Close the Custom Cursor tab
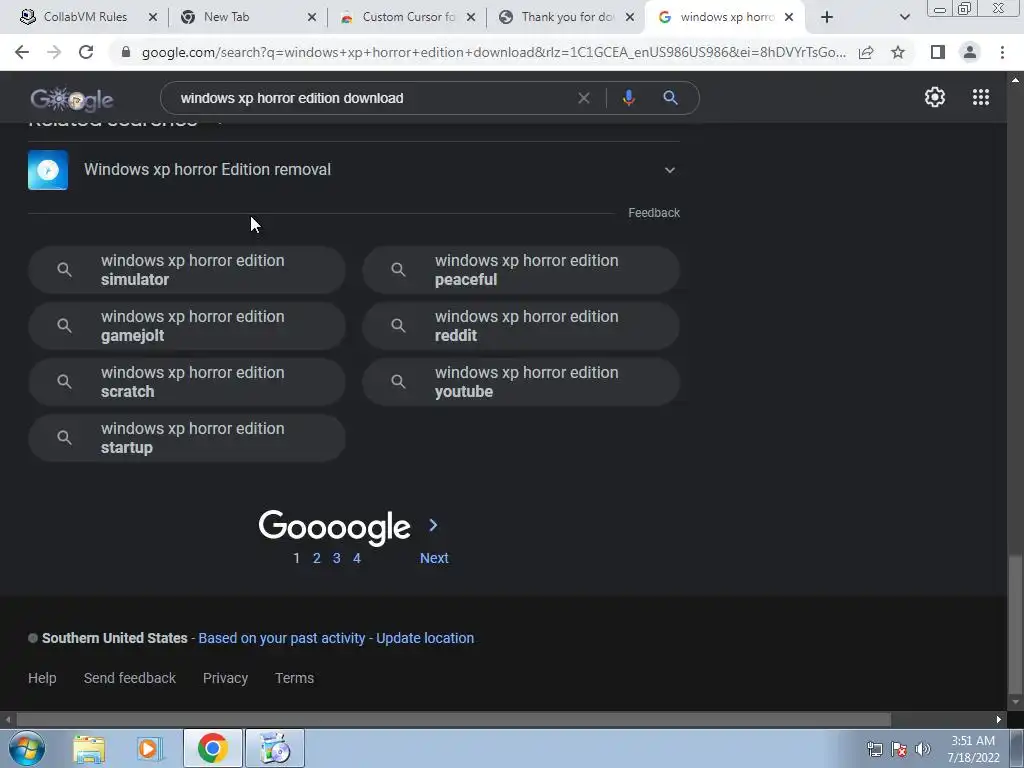This screenshot has width=1024, height=768. [471, 17]
